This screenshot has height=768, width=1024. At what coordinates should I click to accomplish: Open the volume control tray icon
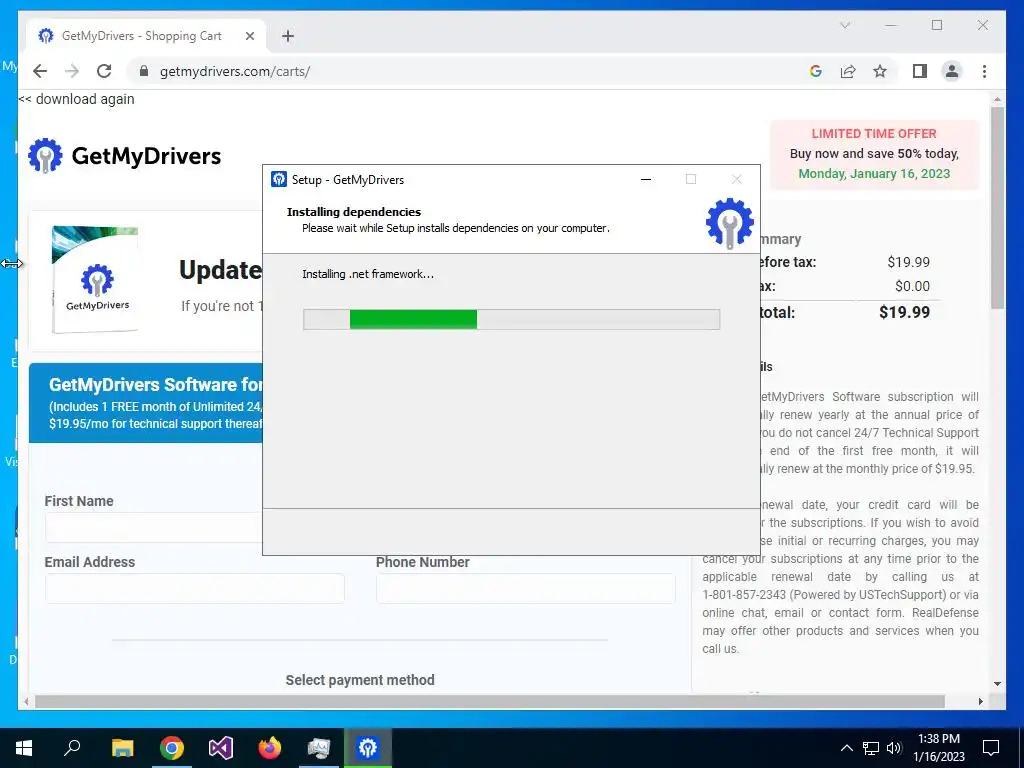pos(894,748)
